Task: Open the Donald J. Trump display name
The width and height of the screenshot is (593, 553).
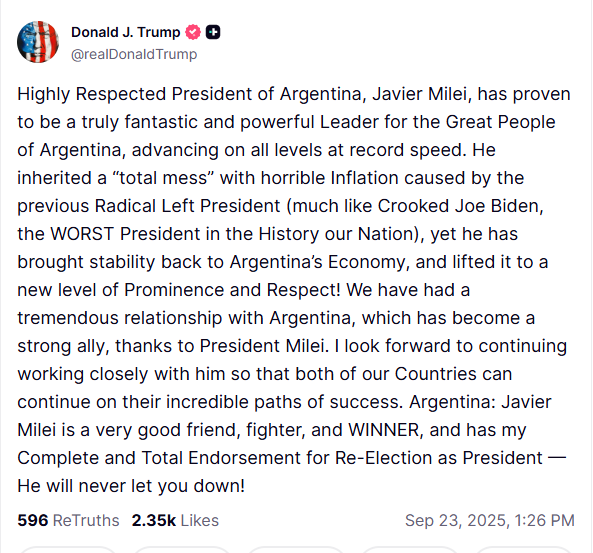Action: point(126,33)
